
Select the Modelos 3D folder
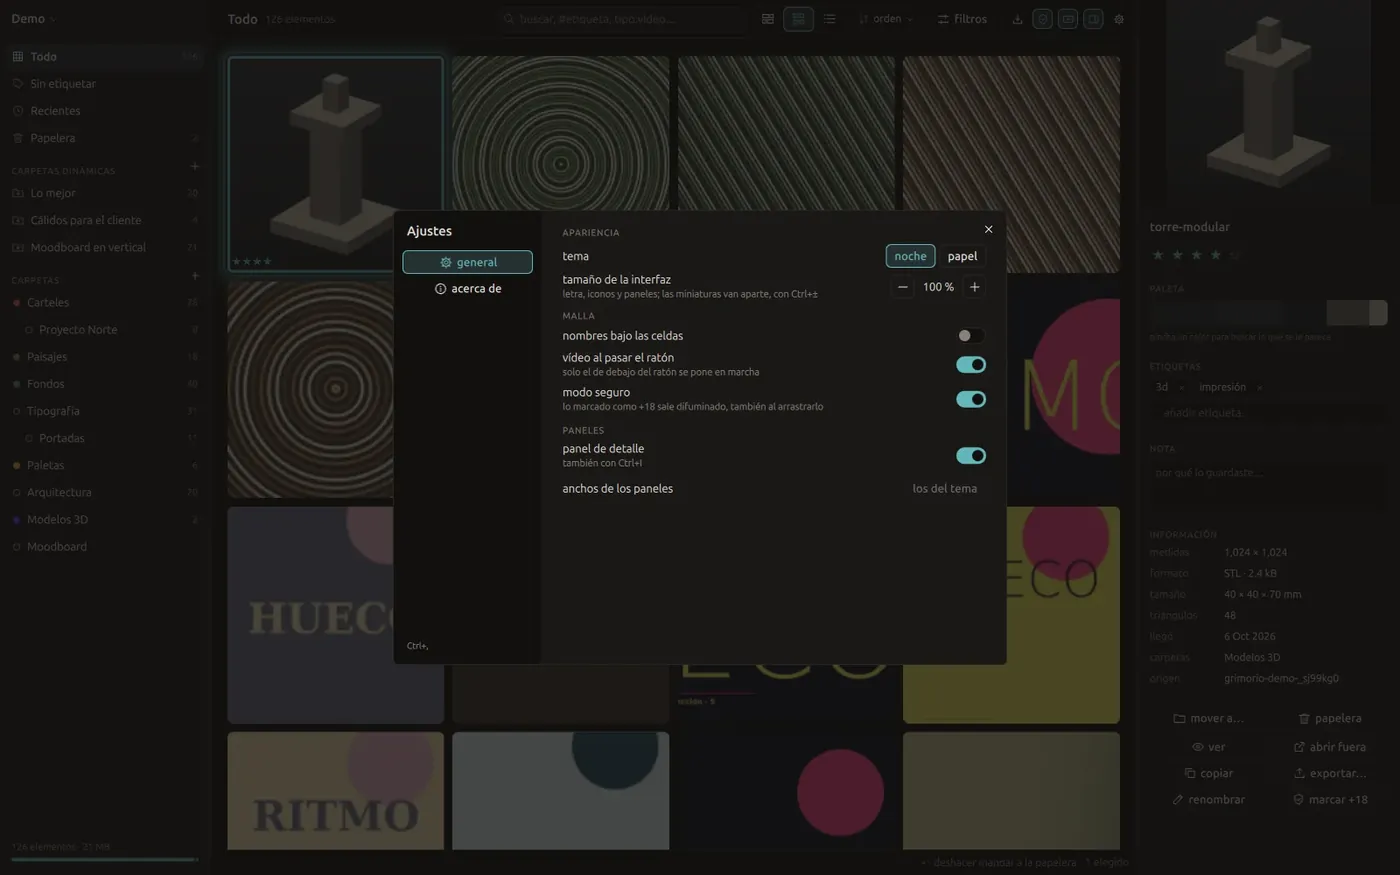(104, 520)
